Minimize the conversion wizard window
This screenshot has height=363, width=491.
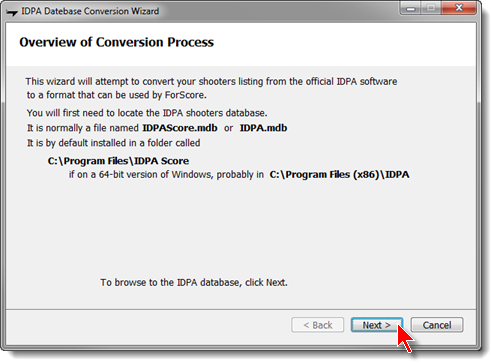coord(410,7)
